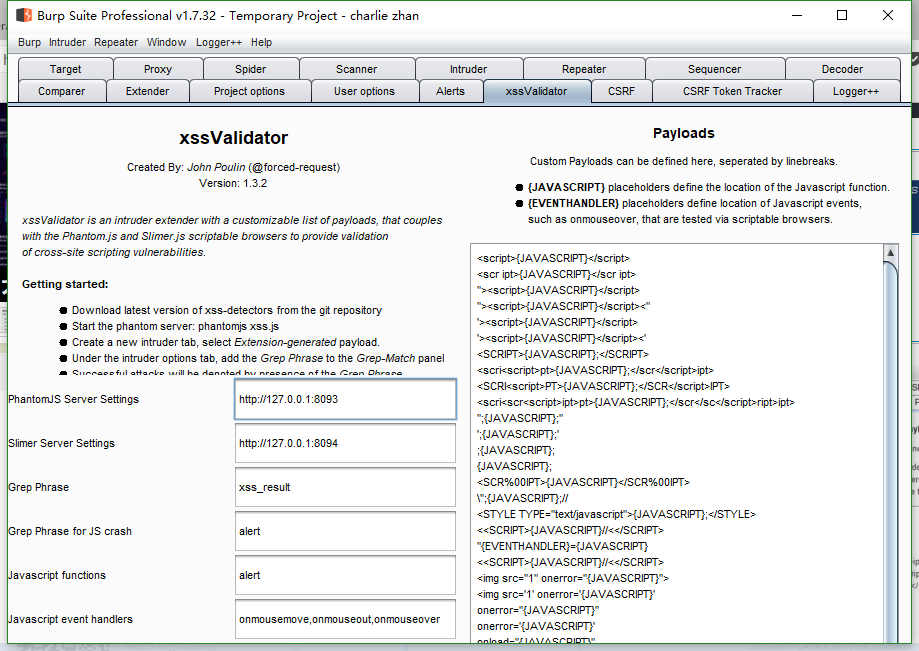Click the xssValidator heading
The width and height of the screenshot is (919, 651).
[x=233, y=138]
